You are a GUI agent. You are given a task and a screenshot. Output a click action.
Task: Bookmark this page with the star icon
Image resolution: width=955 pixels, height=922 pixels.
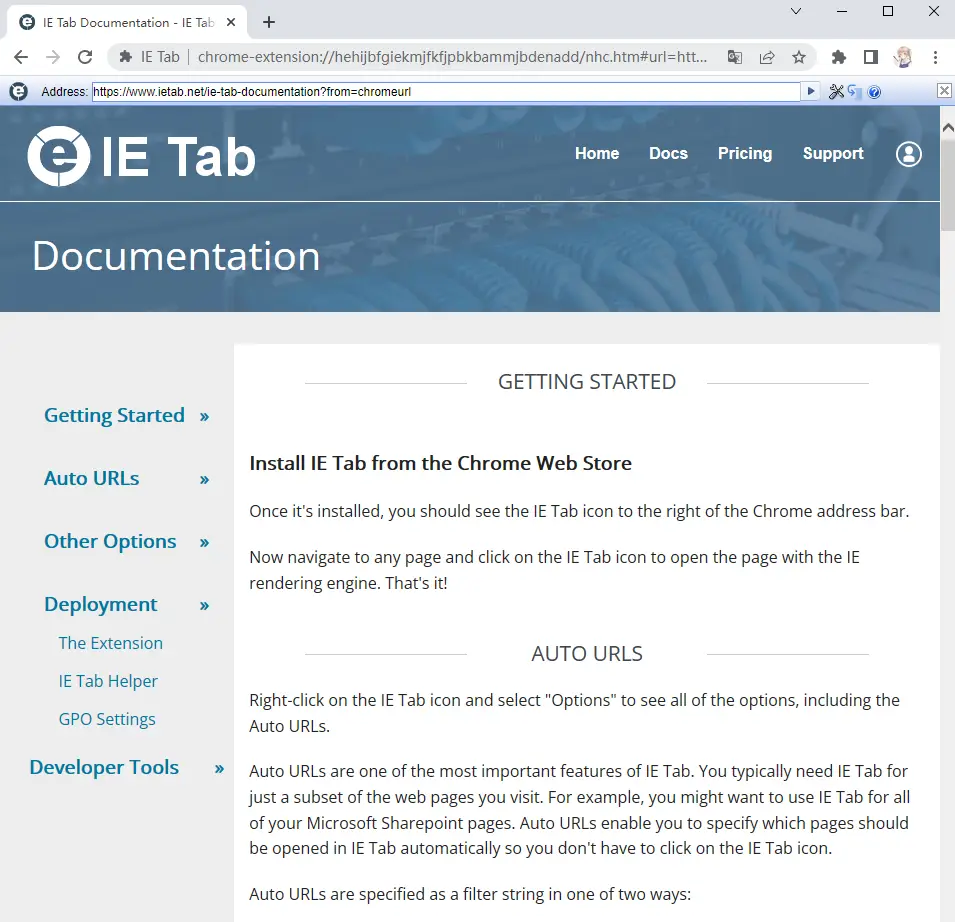pos(799,57)
